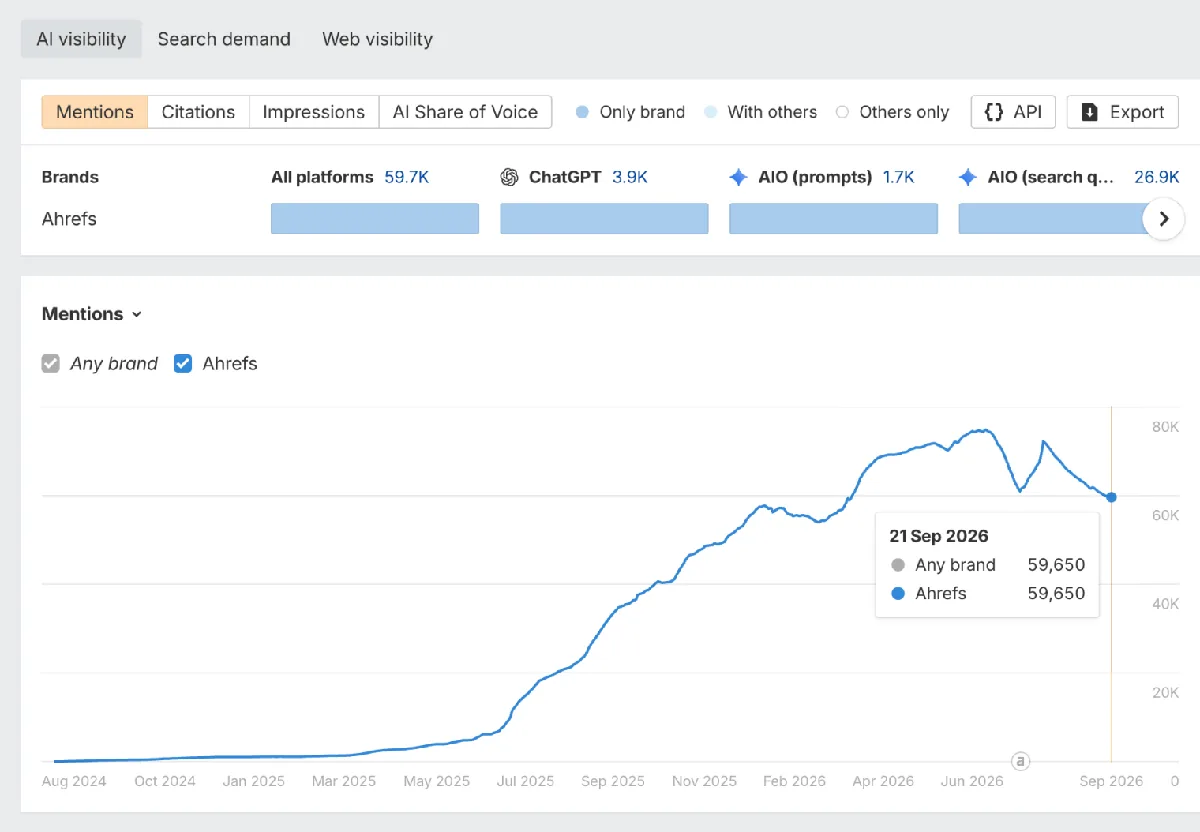Click the Ahrefs brand name row

(69, 219)
